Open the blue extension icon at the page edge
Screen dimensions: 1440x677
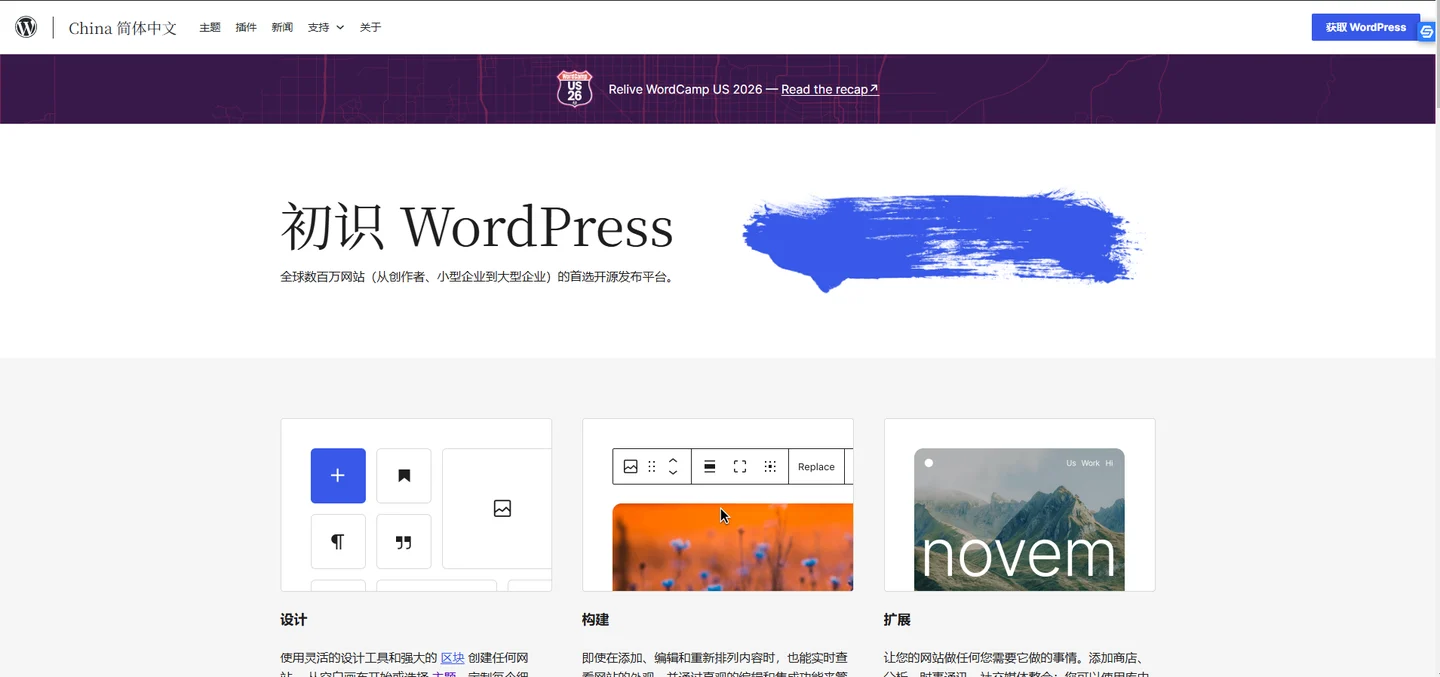(1427, 32)
